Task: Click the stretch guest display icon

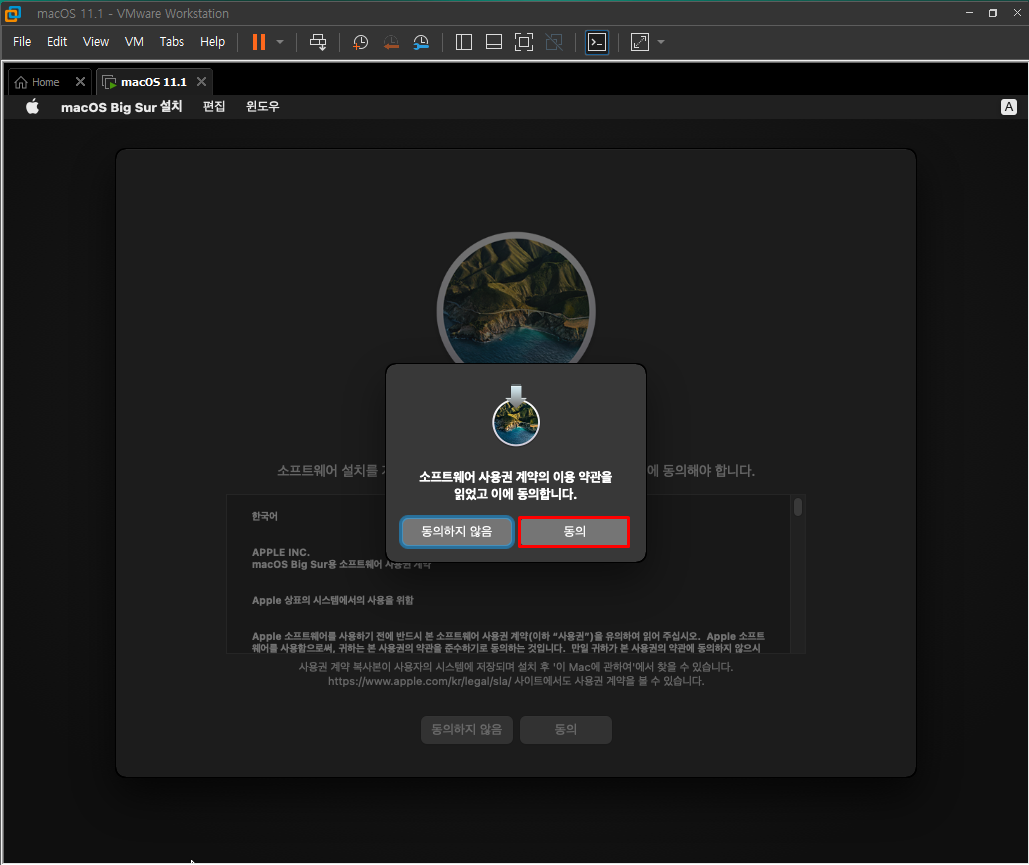Action: [x=640, y=42]
